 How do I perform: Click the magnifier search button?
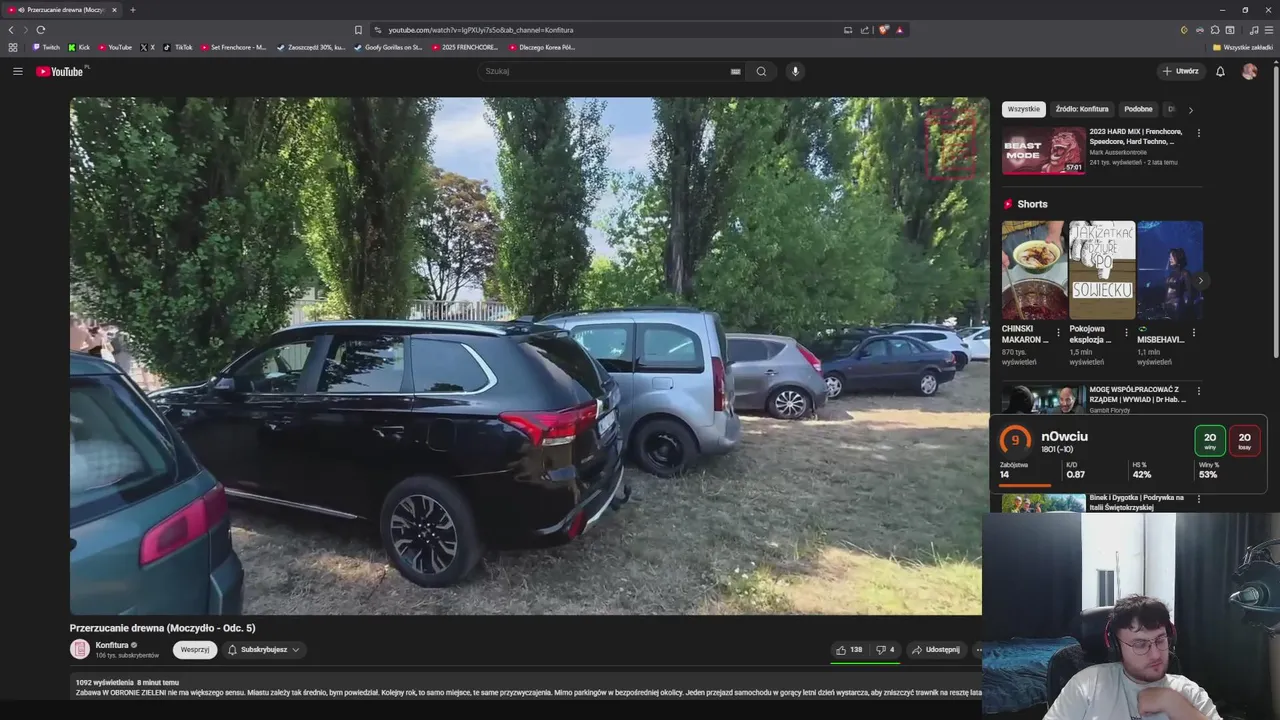tap(761, 71)
